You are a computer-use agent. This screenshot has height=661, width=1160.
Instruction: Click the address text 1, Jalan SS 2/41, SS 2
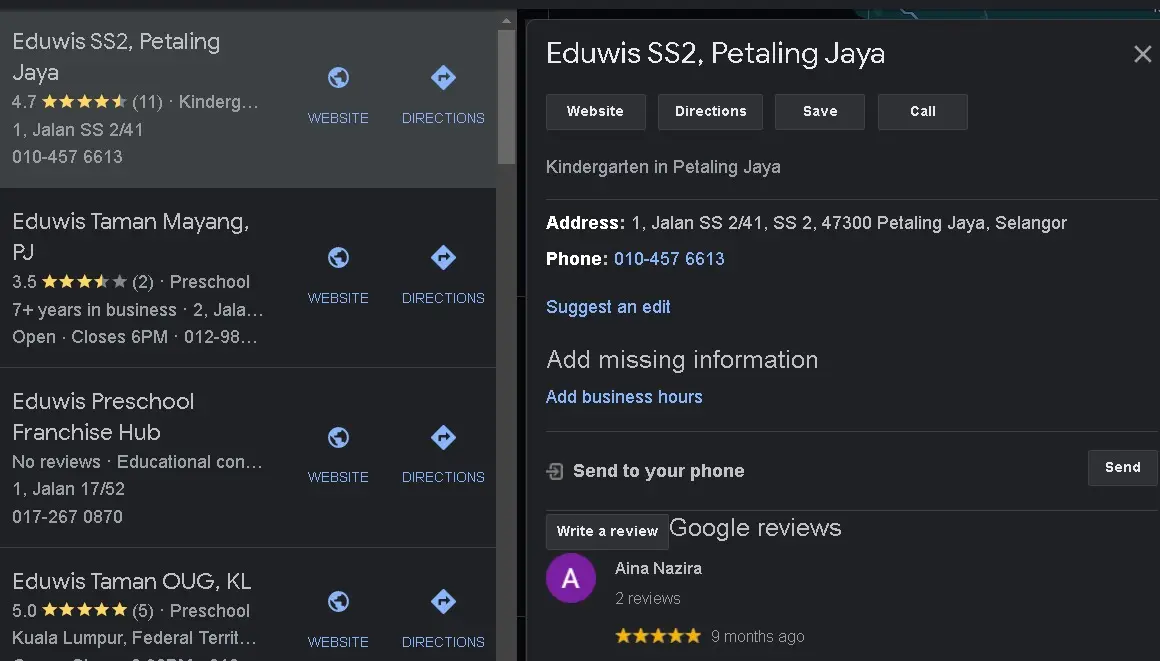849,223
